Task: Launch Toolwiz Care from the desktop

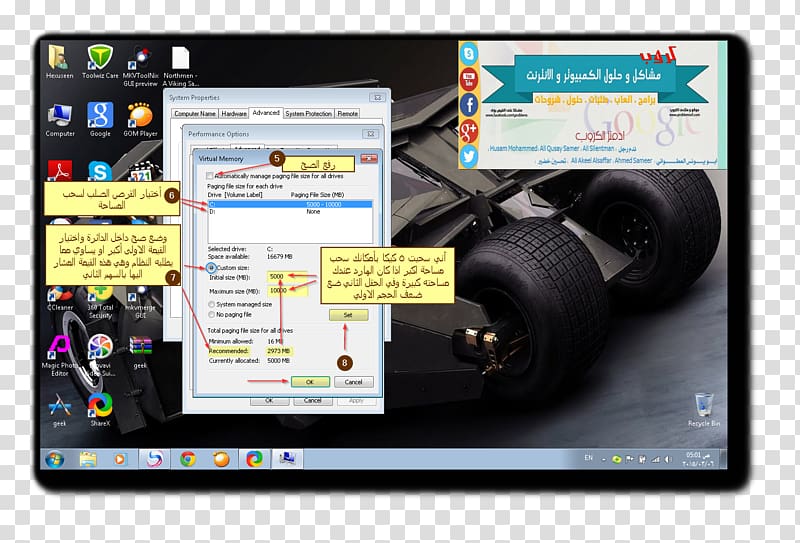Action: pyautogui.click(x=100, y=62)
